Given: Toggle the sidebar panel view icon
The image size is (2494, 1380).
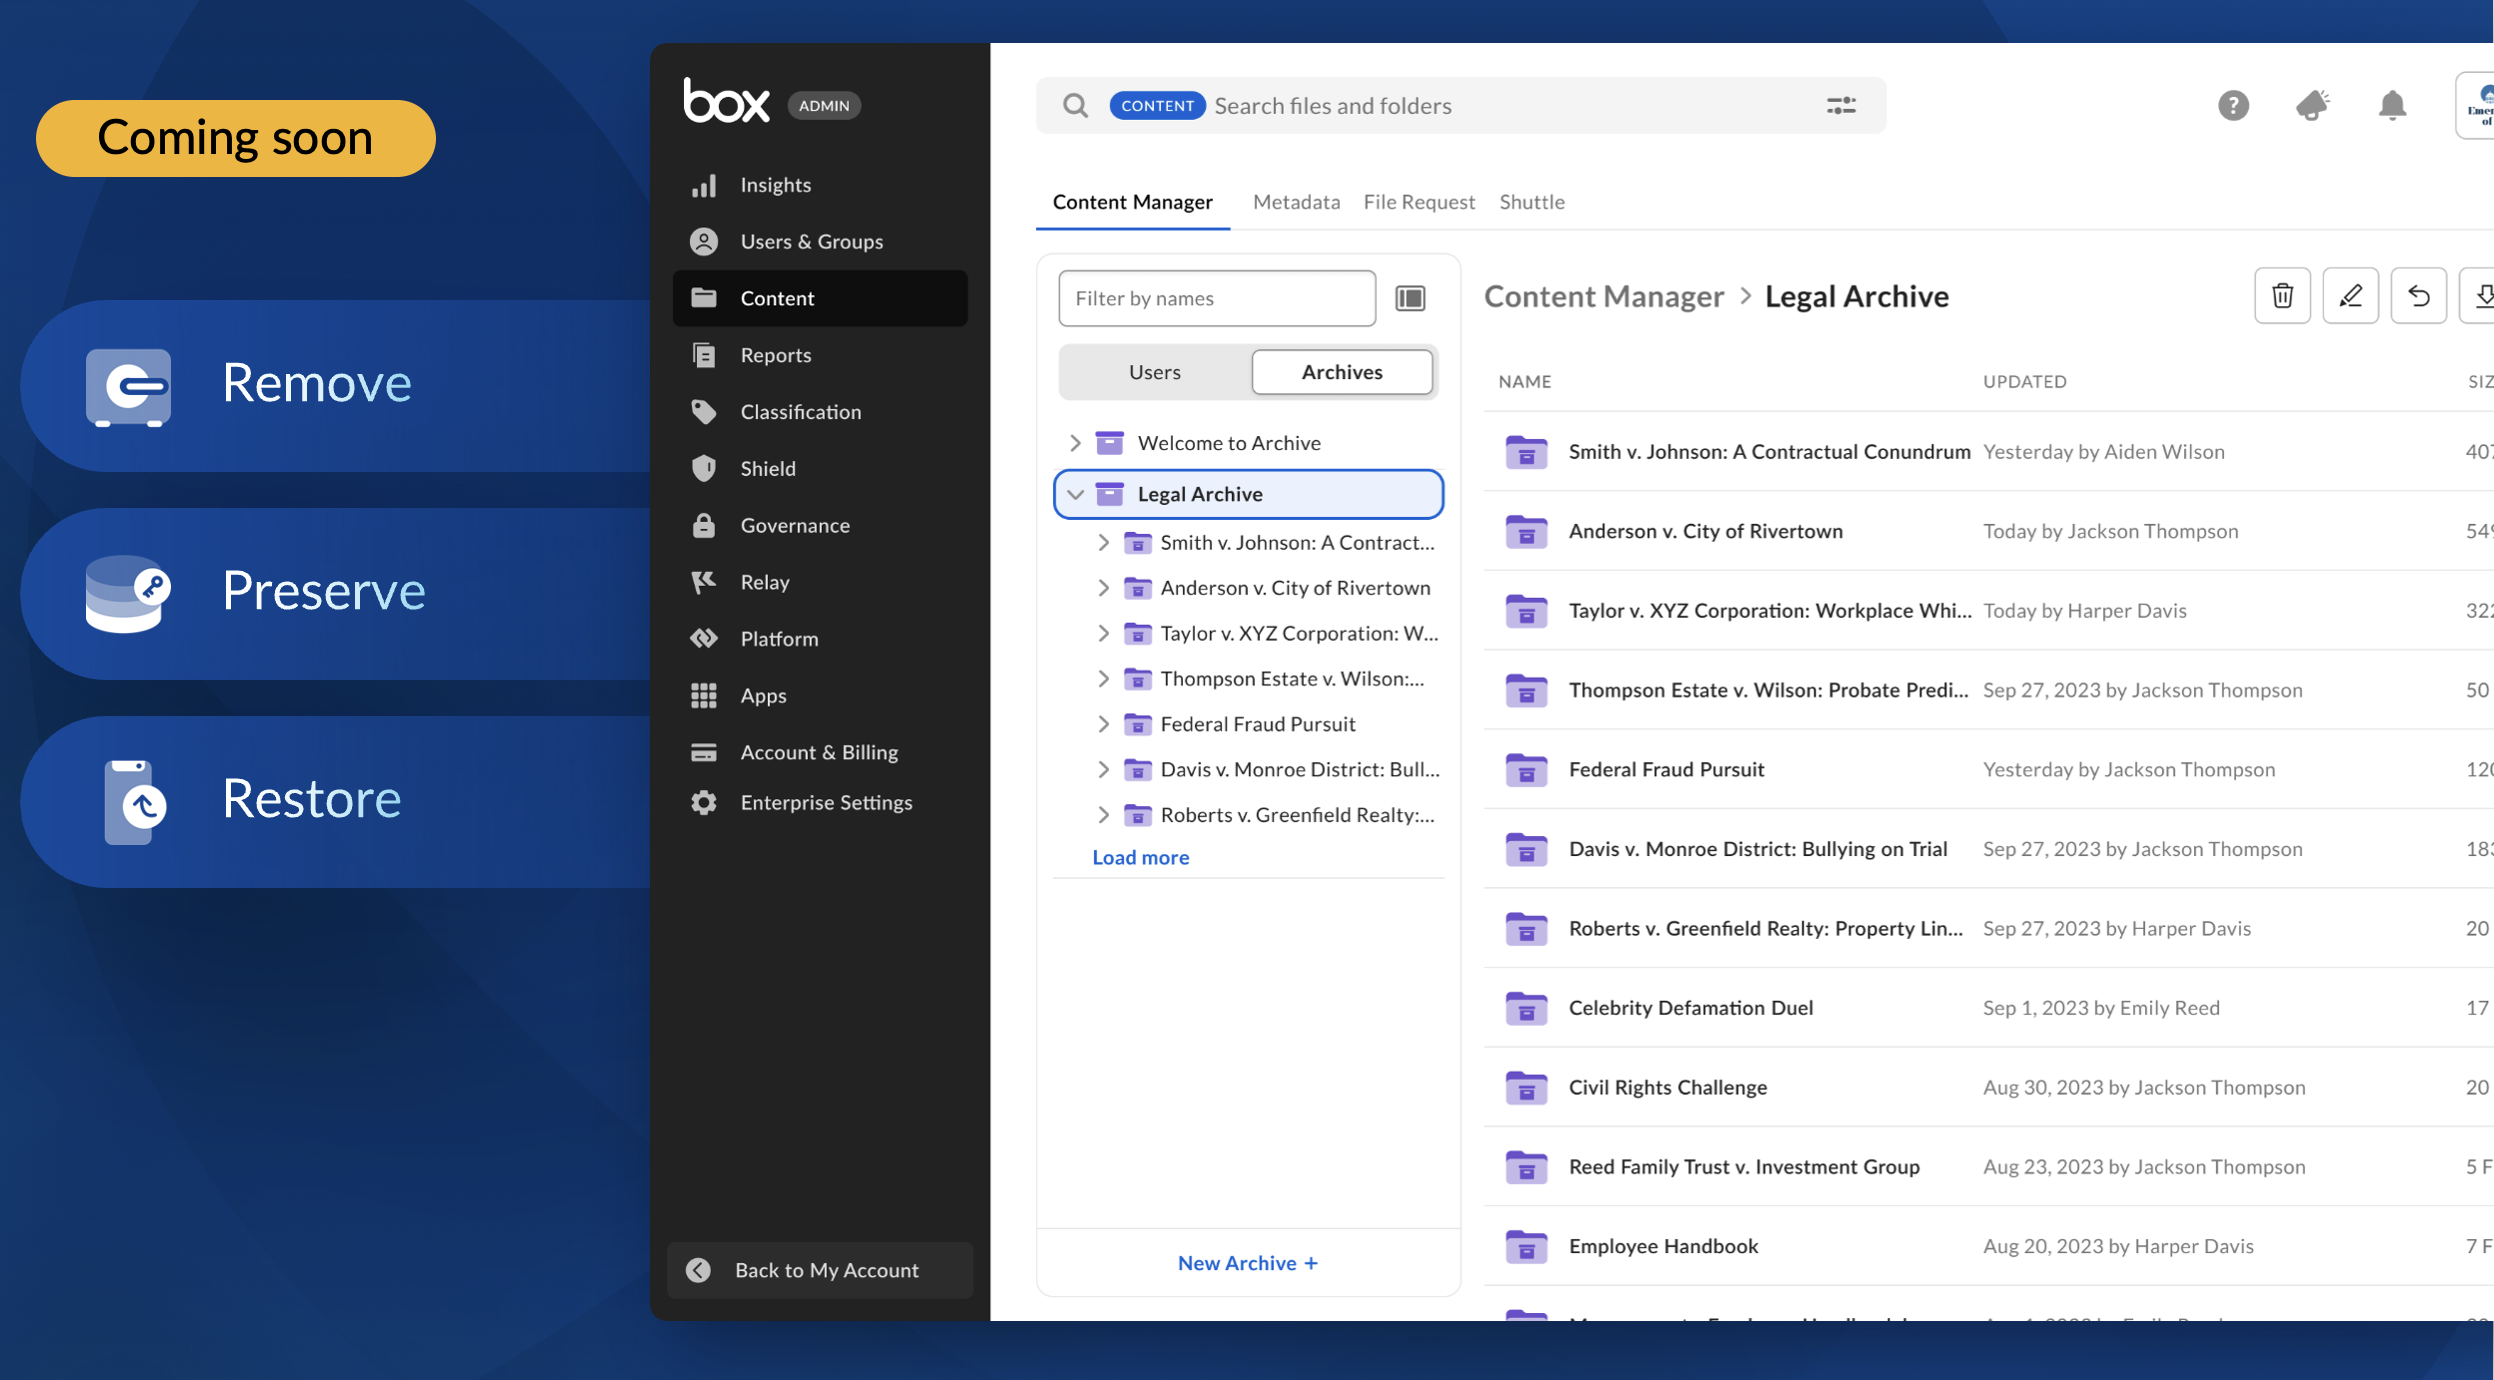Looking at the screenshot, I should (x=1410, y=298).
